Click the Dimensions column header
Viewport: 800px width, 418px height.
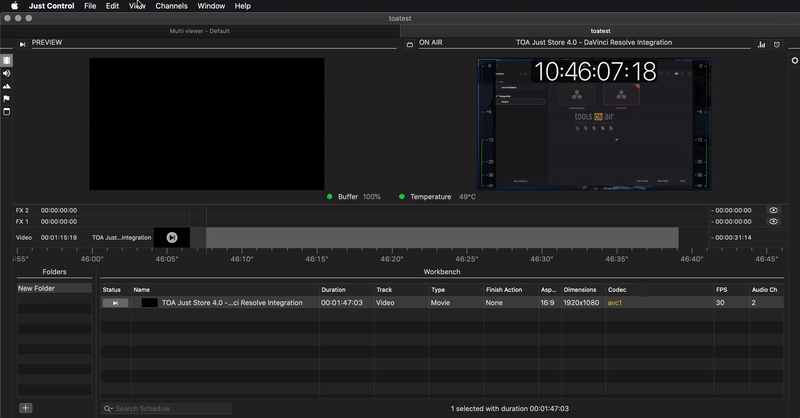(583, 290)
